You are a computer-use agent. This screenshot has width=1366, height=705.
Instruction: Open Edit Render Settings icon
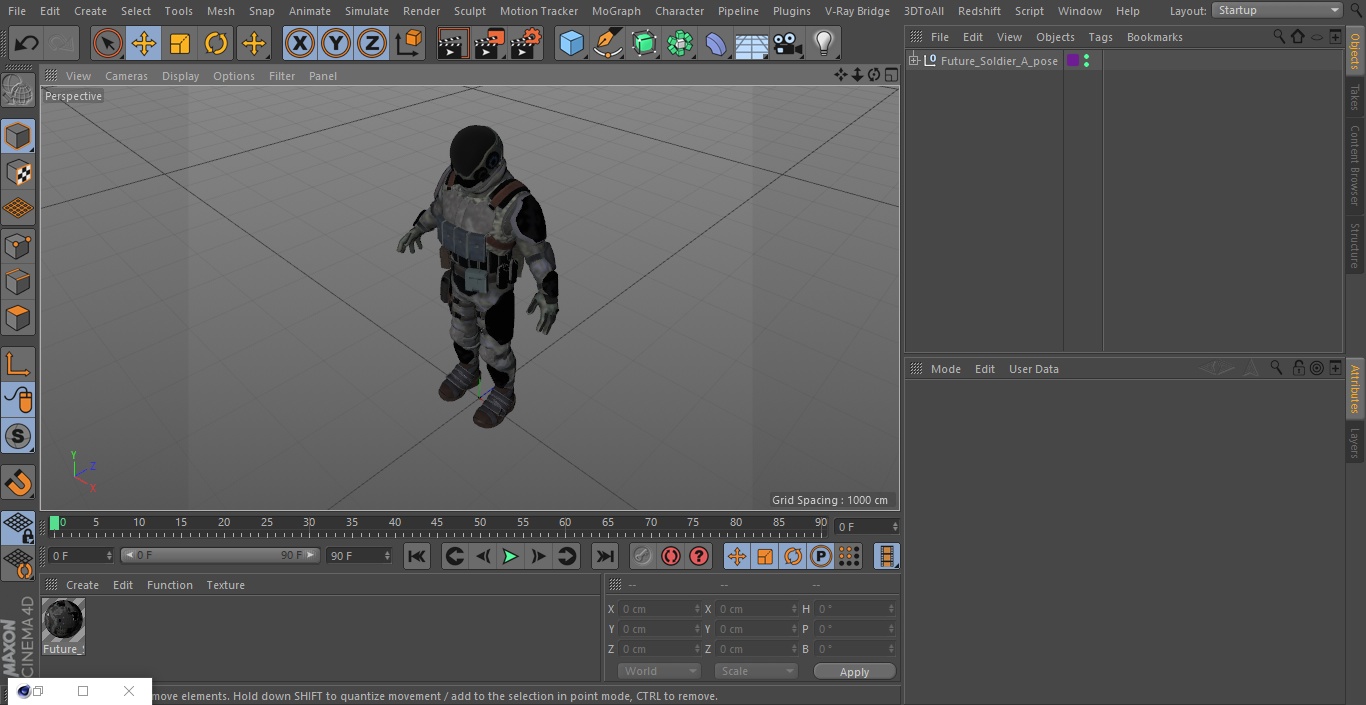(x=526, y=43)
